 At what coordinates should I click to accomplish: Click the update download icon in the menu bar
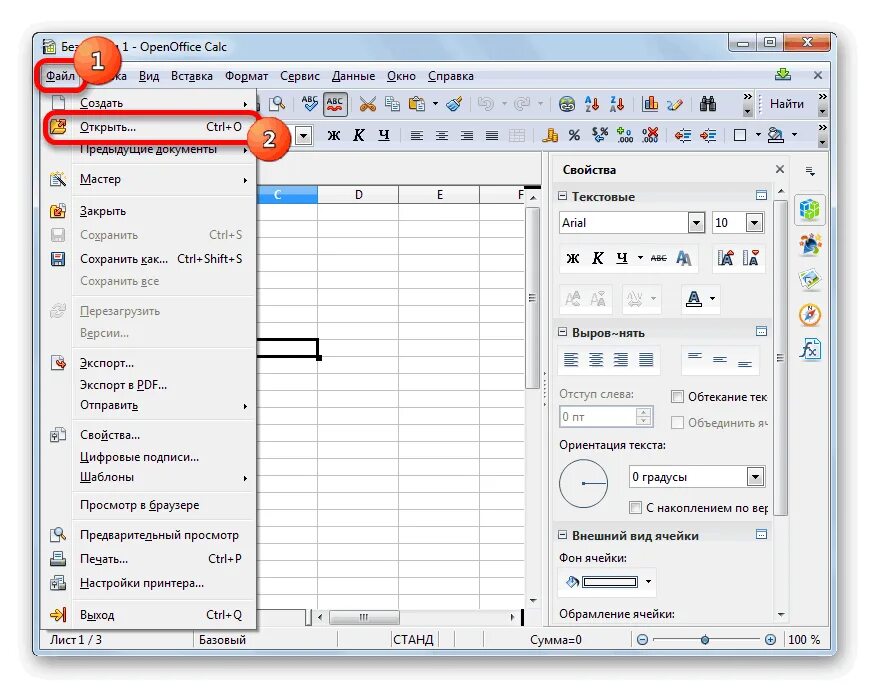782,75
